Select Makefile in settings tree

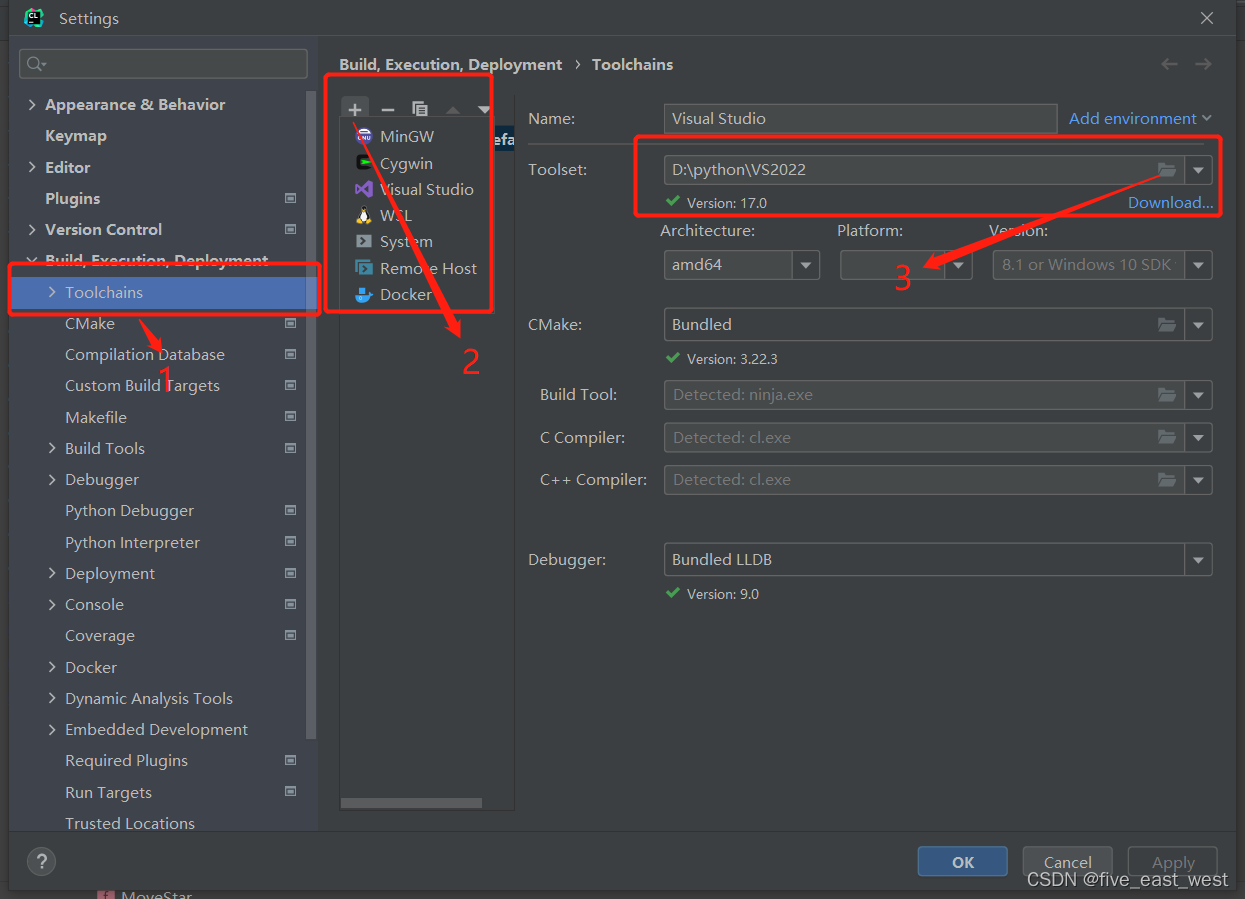click(96, 417)
